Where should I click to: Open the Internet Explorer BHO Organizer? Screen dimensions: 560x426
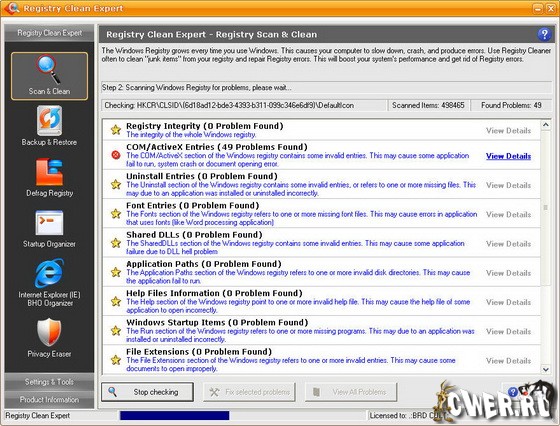pos(49,283)
